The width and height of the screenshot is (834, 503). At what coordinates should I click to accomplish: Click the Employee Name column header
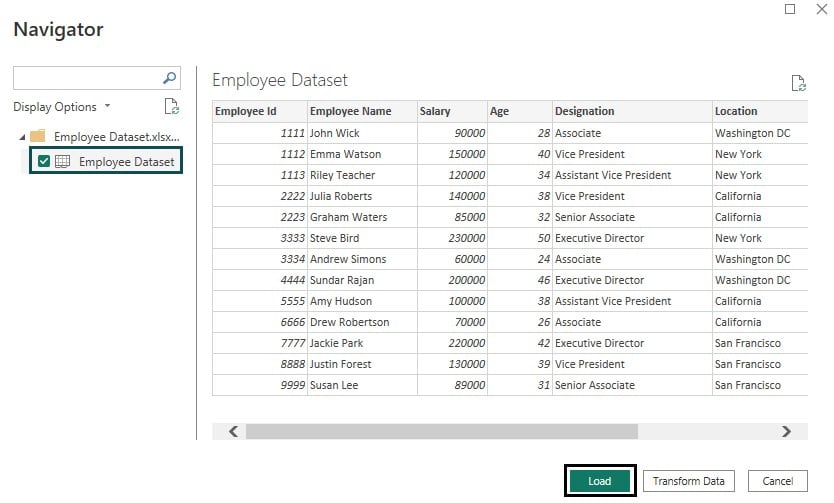tap(362, 111)
